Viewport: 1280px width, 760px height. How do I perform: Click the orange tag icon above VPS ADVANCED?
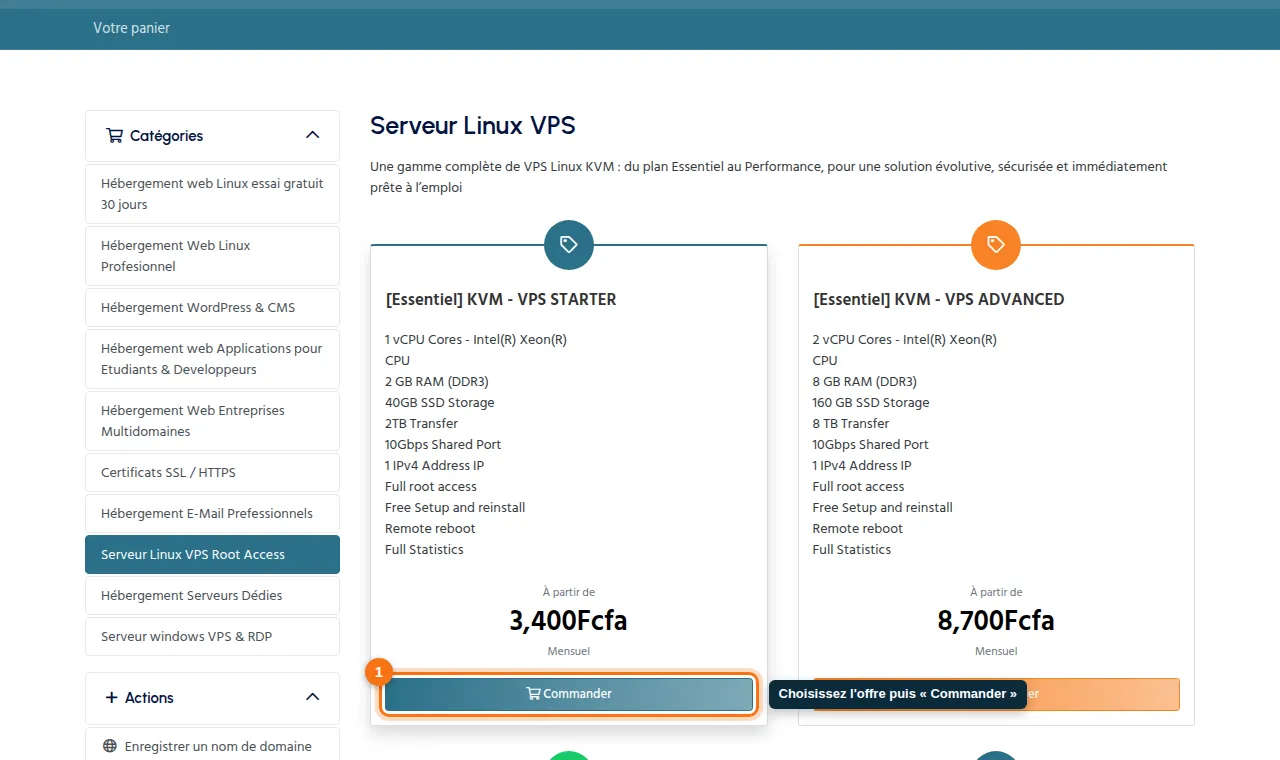[x=996, y=244]
